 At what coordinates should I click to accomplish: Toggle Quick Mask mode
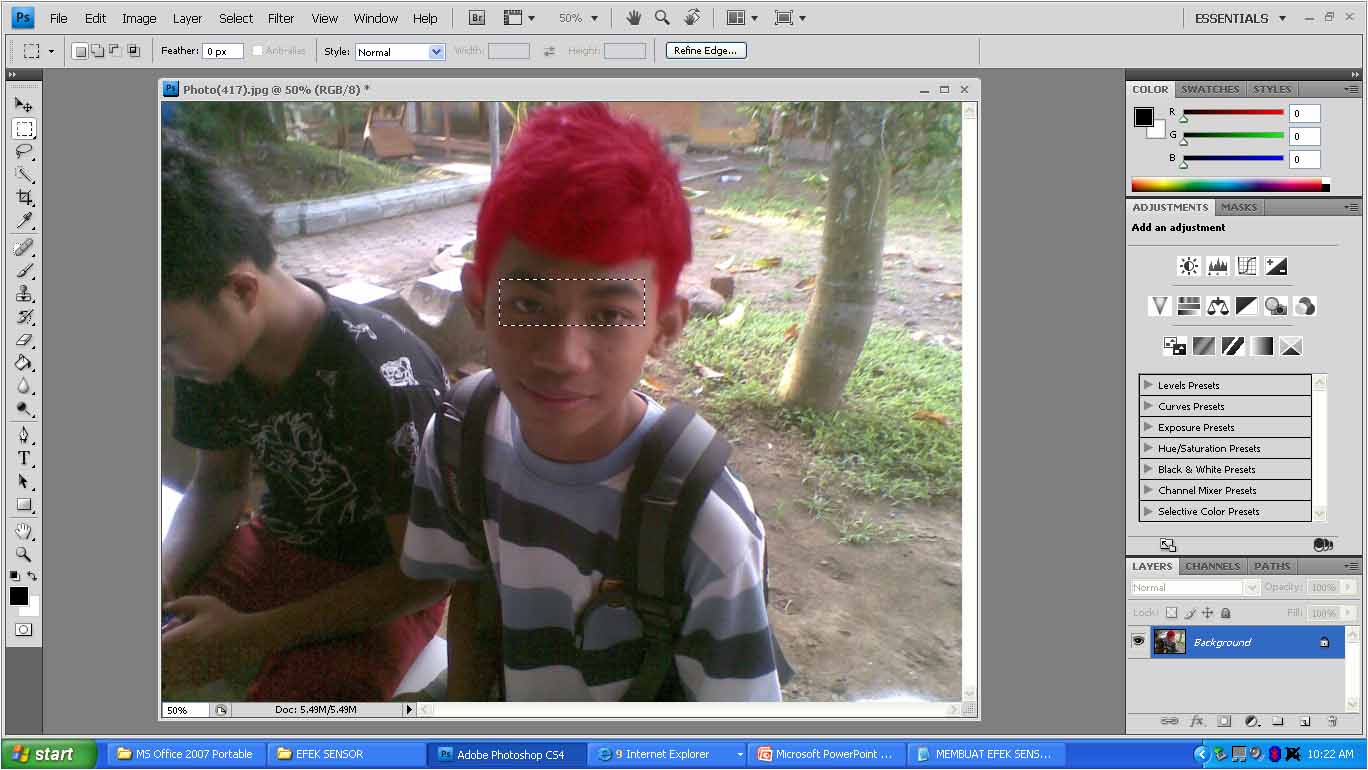click(x=24, y=630)
